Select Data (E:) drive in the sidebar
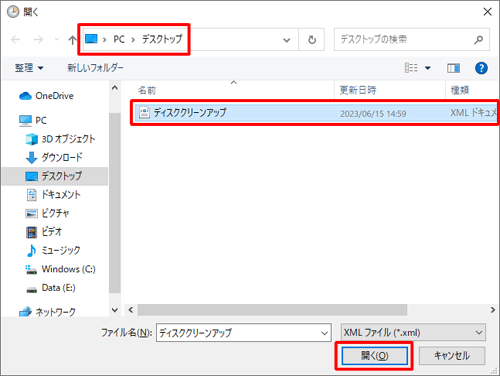This screenshot has height=376, width=500. [x=51, y=288]
